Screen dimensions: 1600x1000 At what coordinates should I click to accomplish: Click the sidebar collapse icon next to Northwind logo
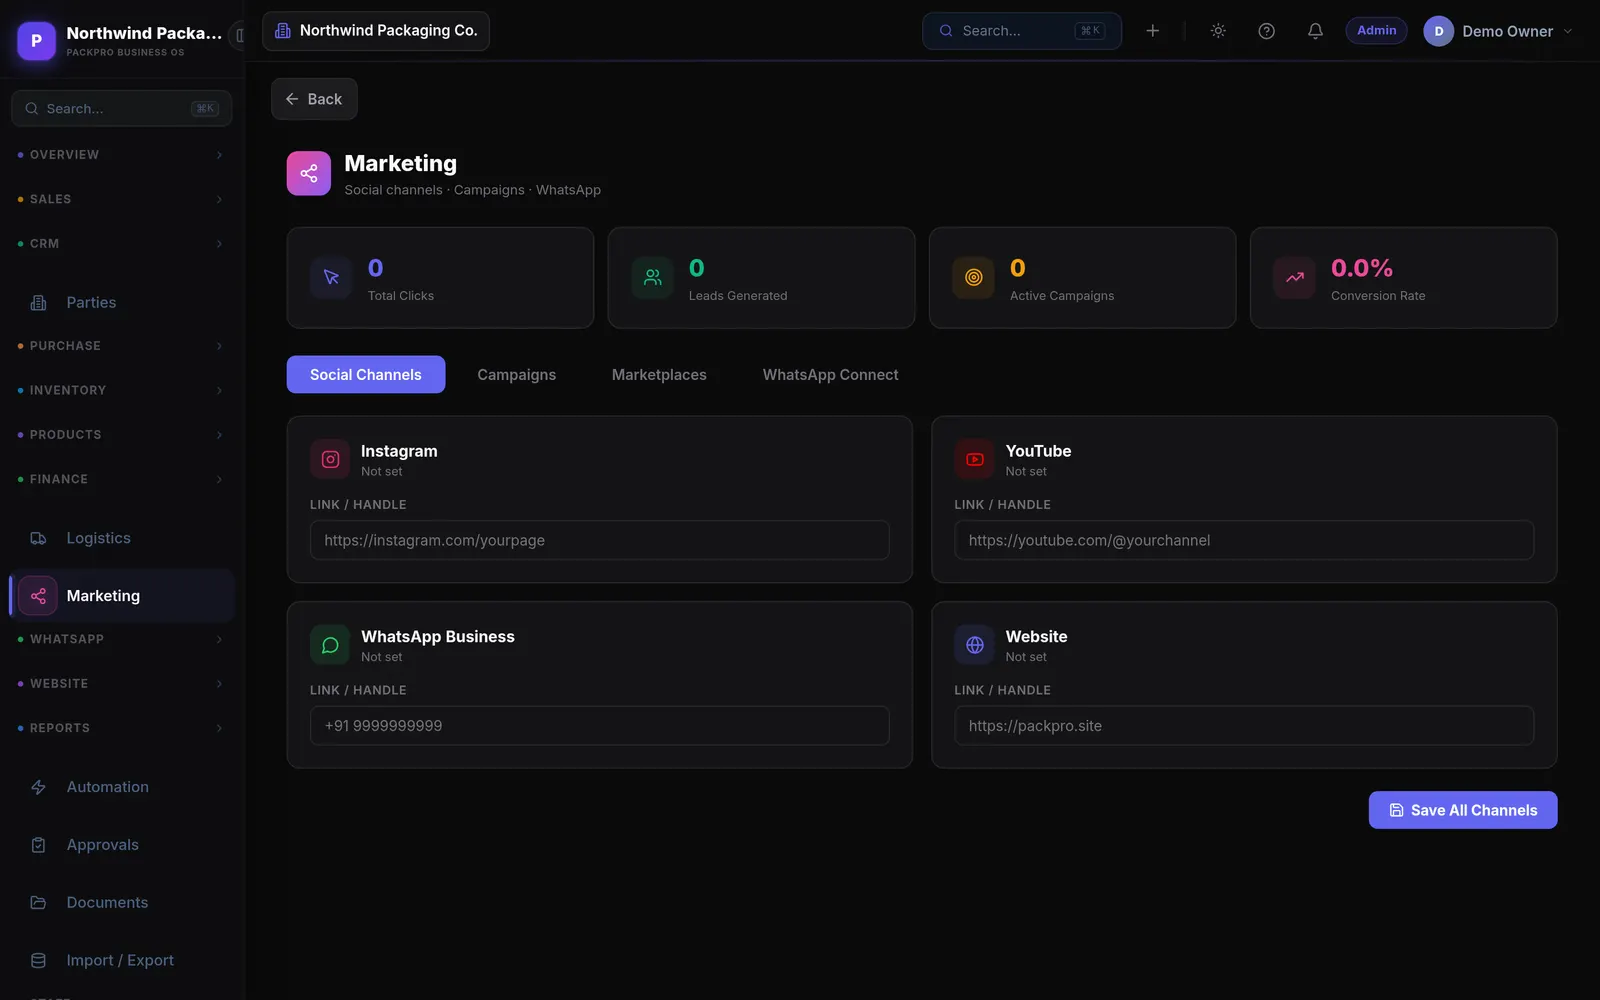pos(239,36)
